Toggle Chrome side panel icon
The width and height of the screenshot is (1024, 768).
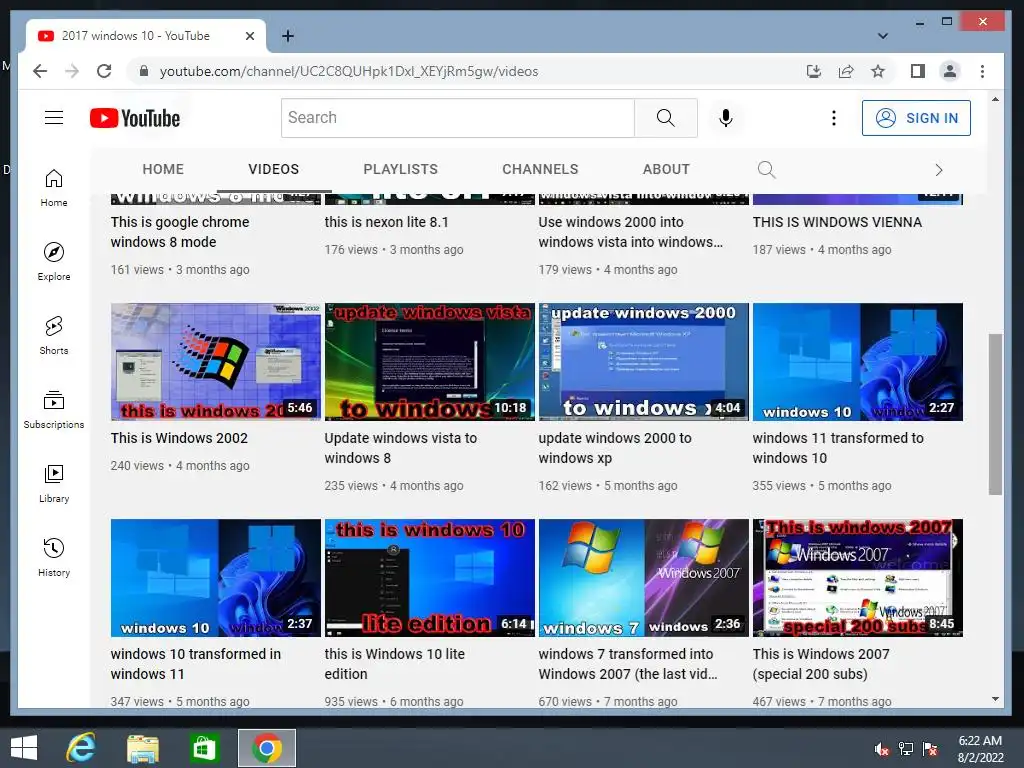pyautogui.click(x=918, y=71)
